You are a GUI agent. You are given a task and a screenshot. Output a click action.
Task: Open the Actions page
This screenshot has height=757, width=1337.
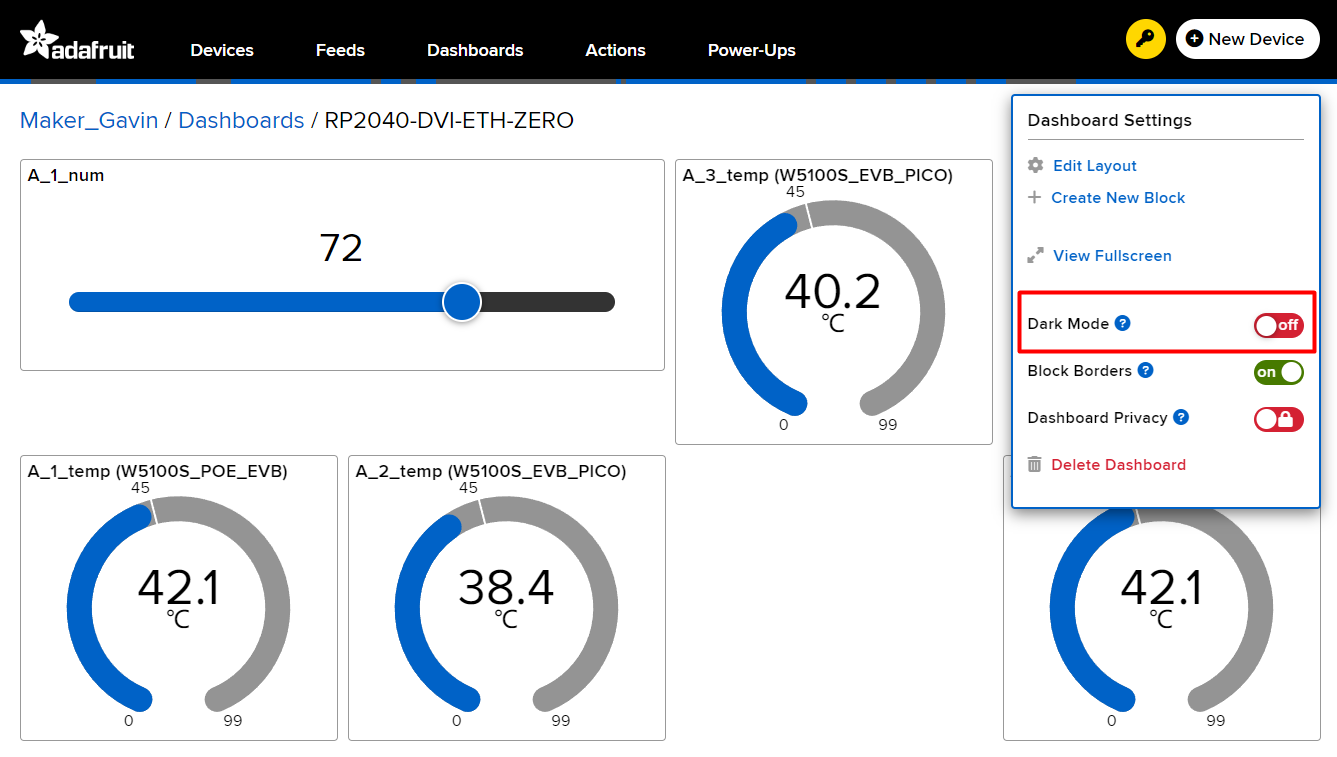tap(615, 50)
